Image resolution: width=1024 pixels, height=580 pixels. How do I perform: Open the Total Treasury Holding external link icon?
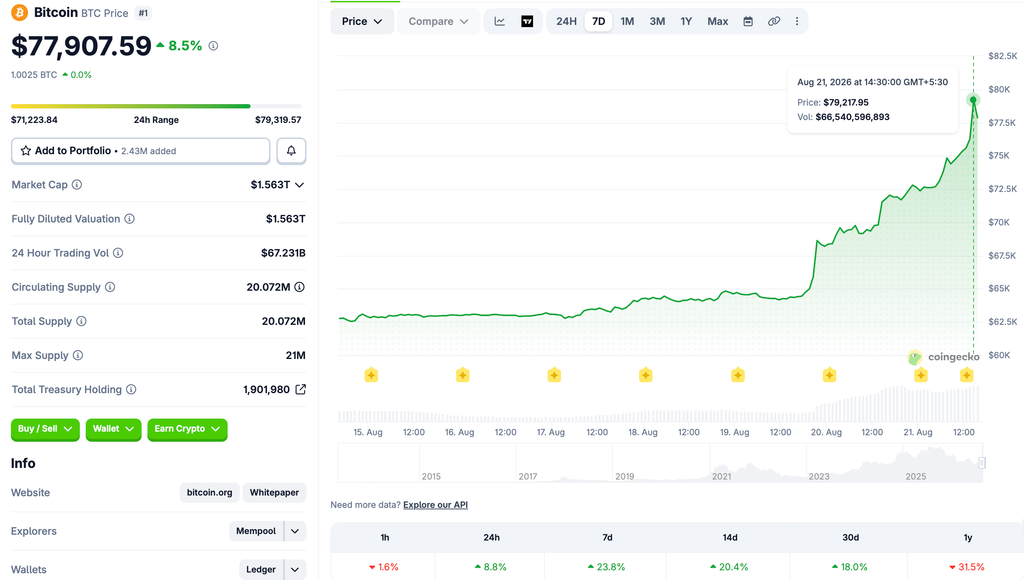300,389
